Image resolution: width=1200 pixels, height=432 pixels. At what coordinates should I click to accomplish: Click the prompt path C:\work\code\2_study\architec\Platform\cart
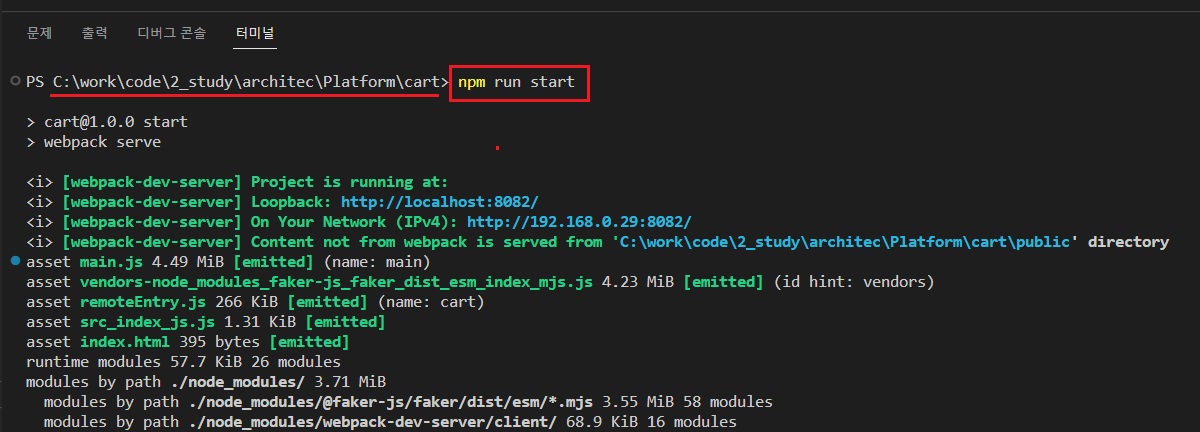click(245, 82)
